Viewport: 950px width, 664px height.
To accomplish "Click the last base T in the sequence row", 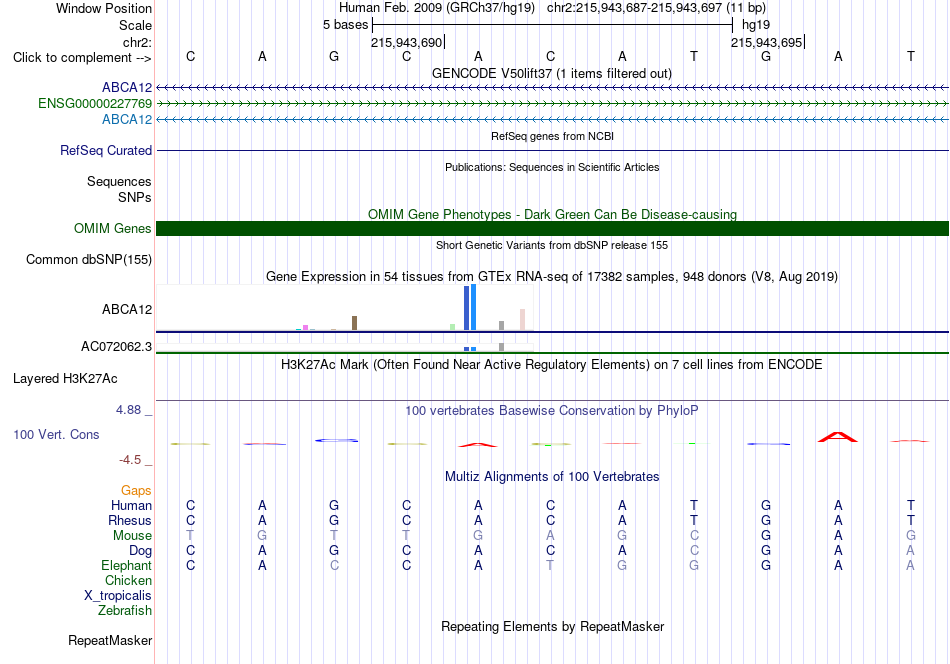I will click(x=910, y=56).
